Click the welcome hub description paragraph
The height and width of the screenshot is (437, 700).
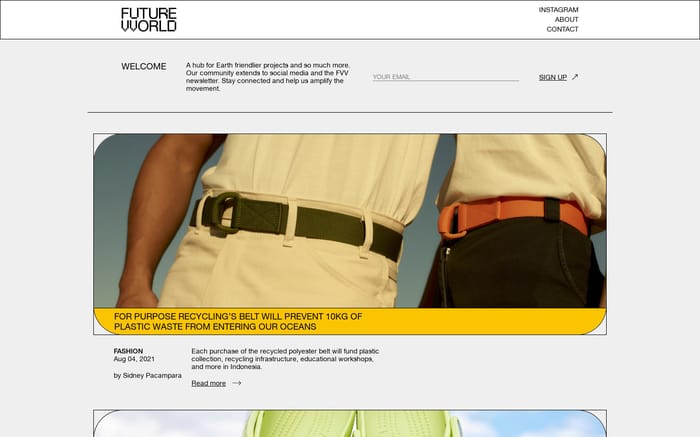pos(268,77)
